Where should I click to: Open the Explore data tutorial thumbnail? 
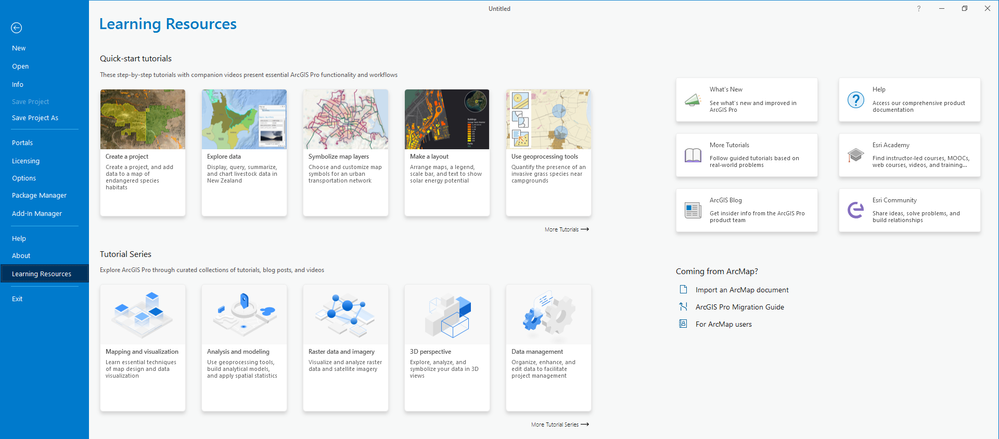coord(244,119)
